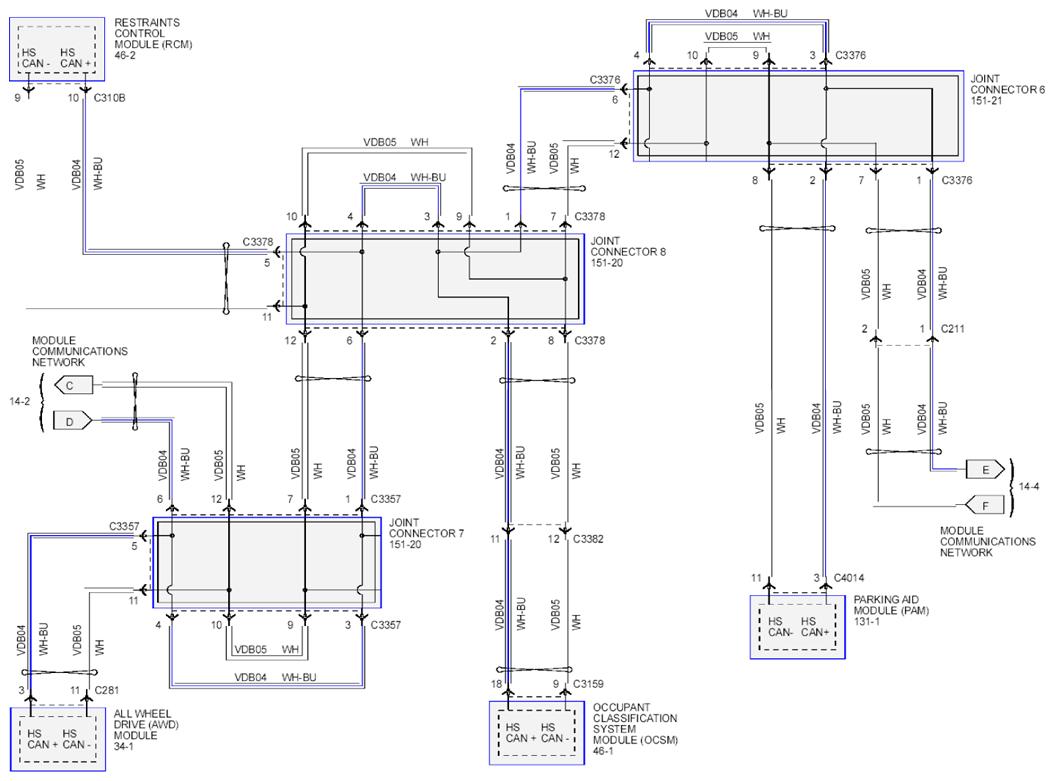Click the D reference arrow connector
1054x781 pixels.
[x=73, y=421]
